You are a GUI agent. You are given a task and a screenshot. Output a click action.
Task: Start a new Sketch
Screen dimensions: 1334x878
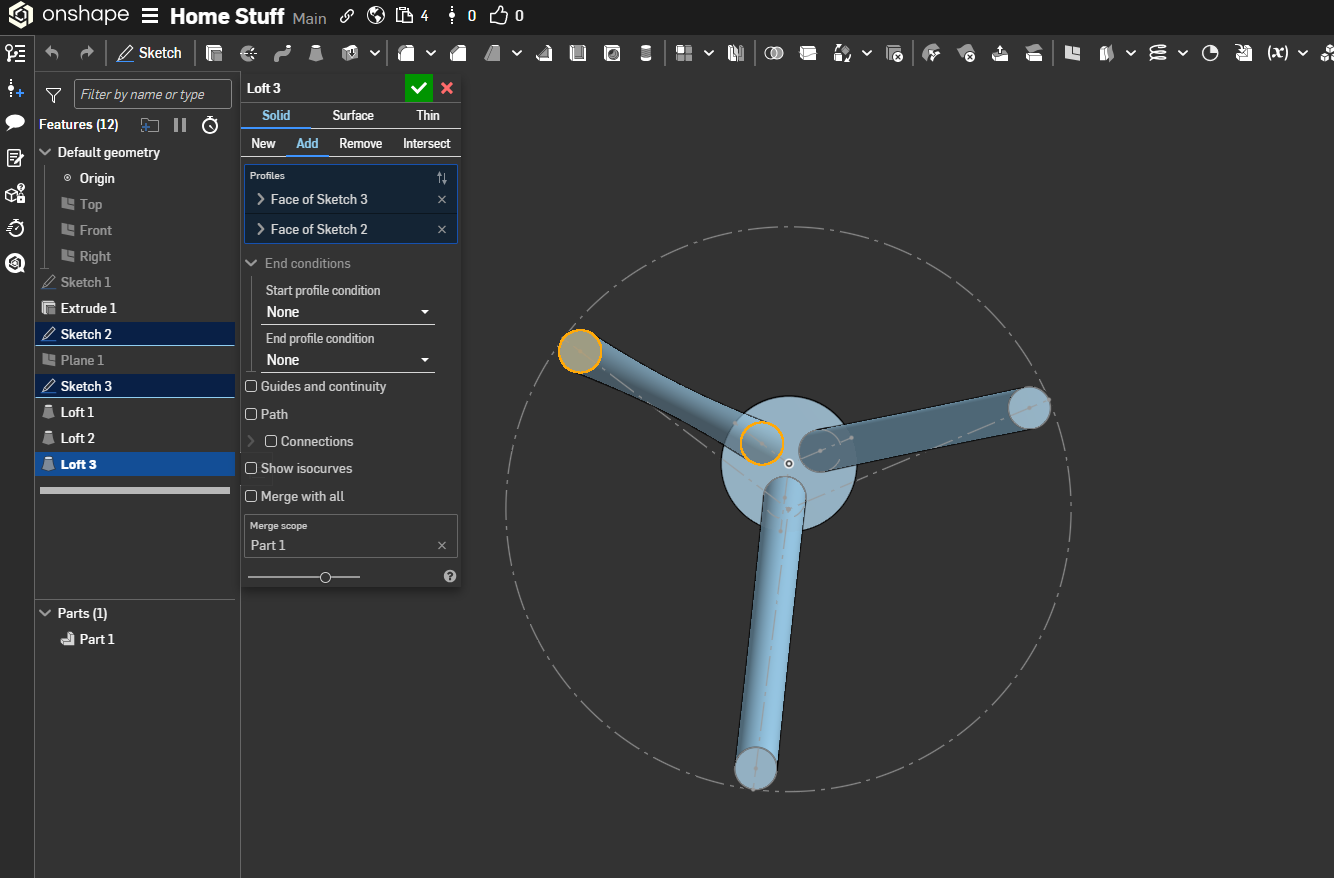click(x=150, y=53)
